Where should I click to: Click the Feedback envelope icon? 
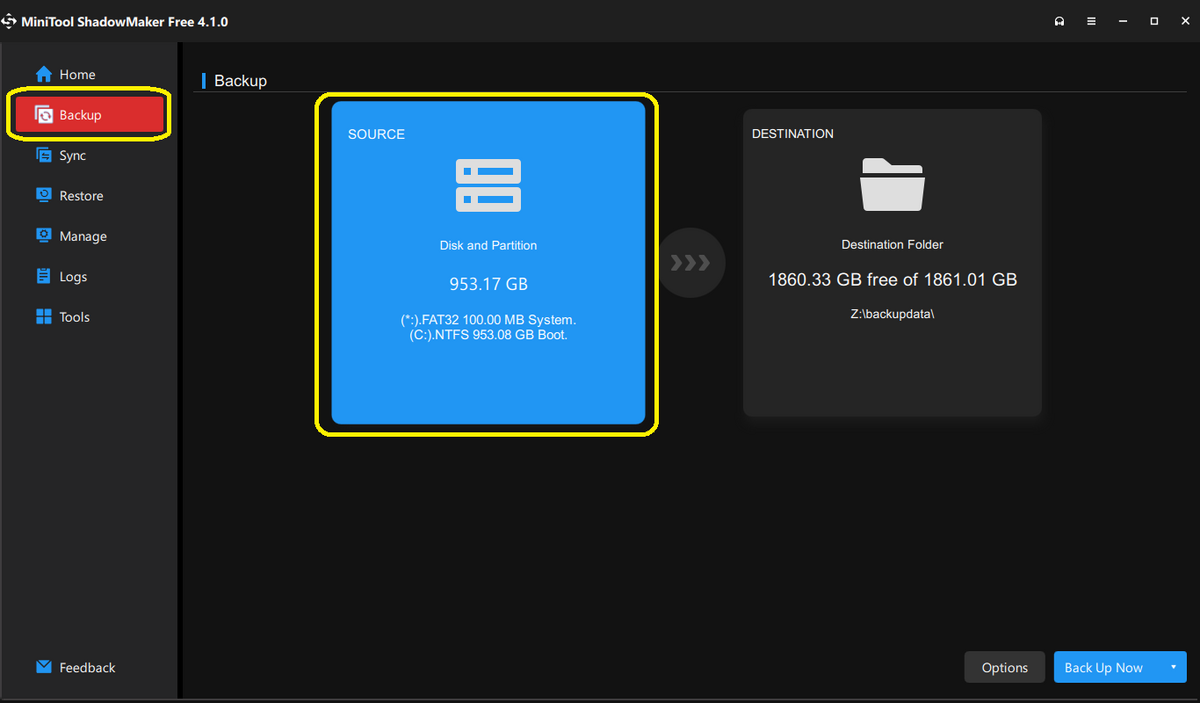pos(44,666)
